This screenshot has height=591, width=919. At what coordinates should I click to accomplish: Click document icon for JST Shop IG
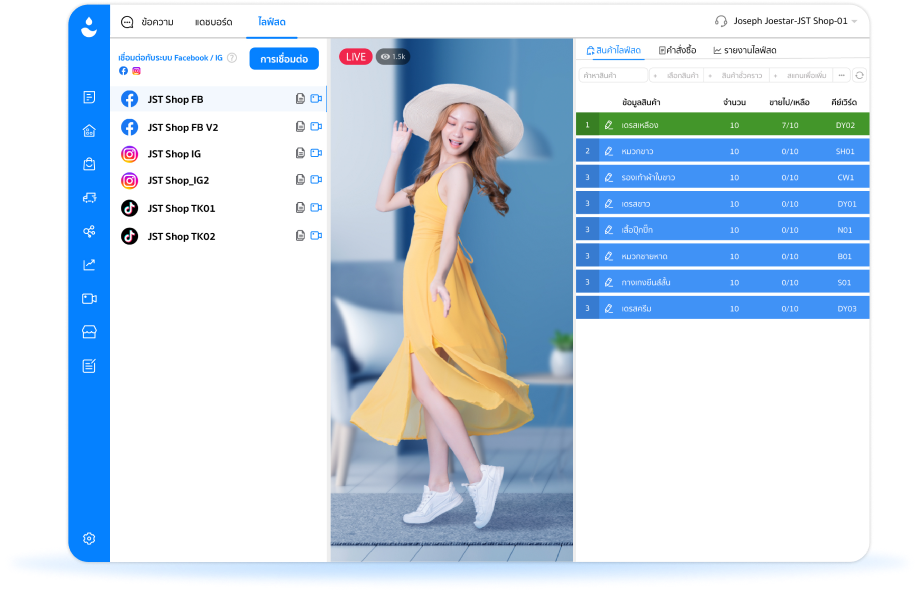click(x=300, y=153)
